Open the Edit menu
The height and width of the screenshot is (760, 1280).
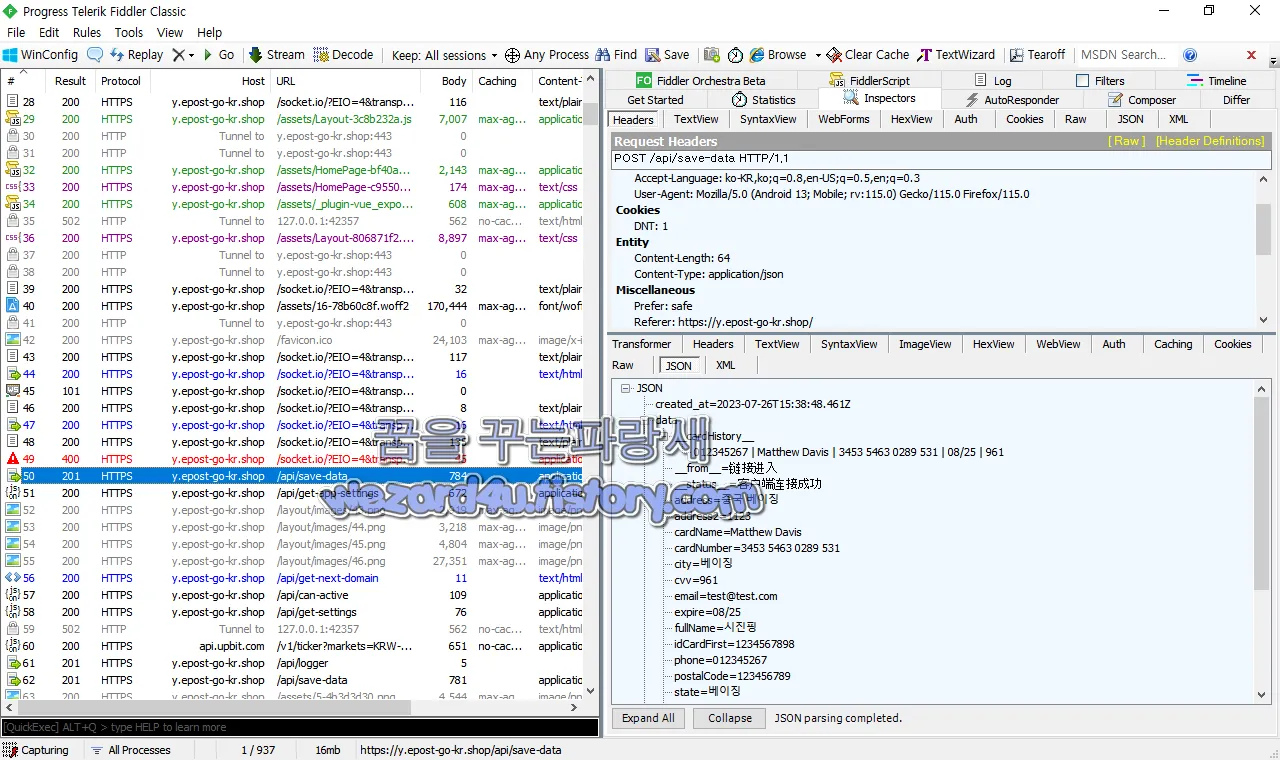coord(49,32)
